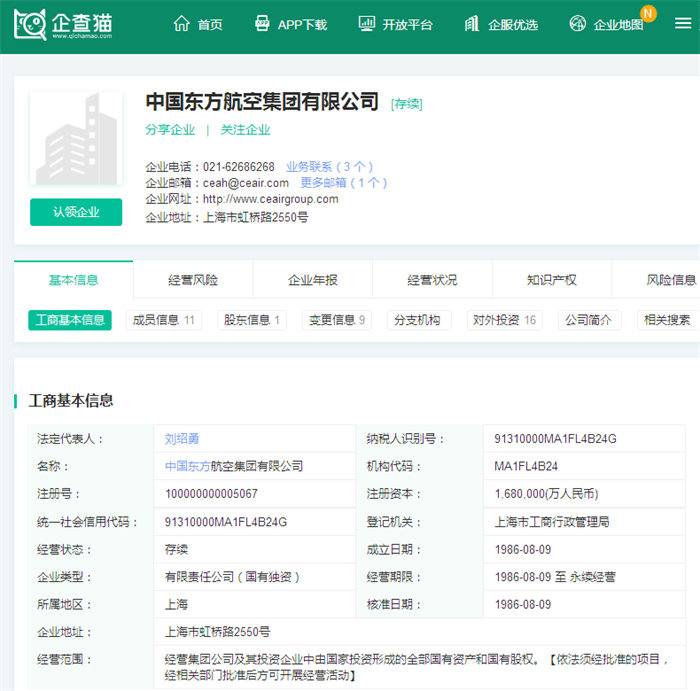Click 经营期限 value 至 永续经营
The height and width of the screenshot is (691, 700).
pyautogui.click(x=555, y=577)
